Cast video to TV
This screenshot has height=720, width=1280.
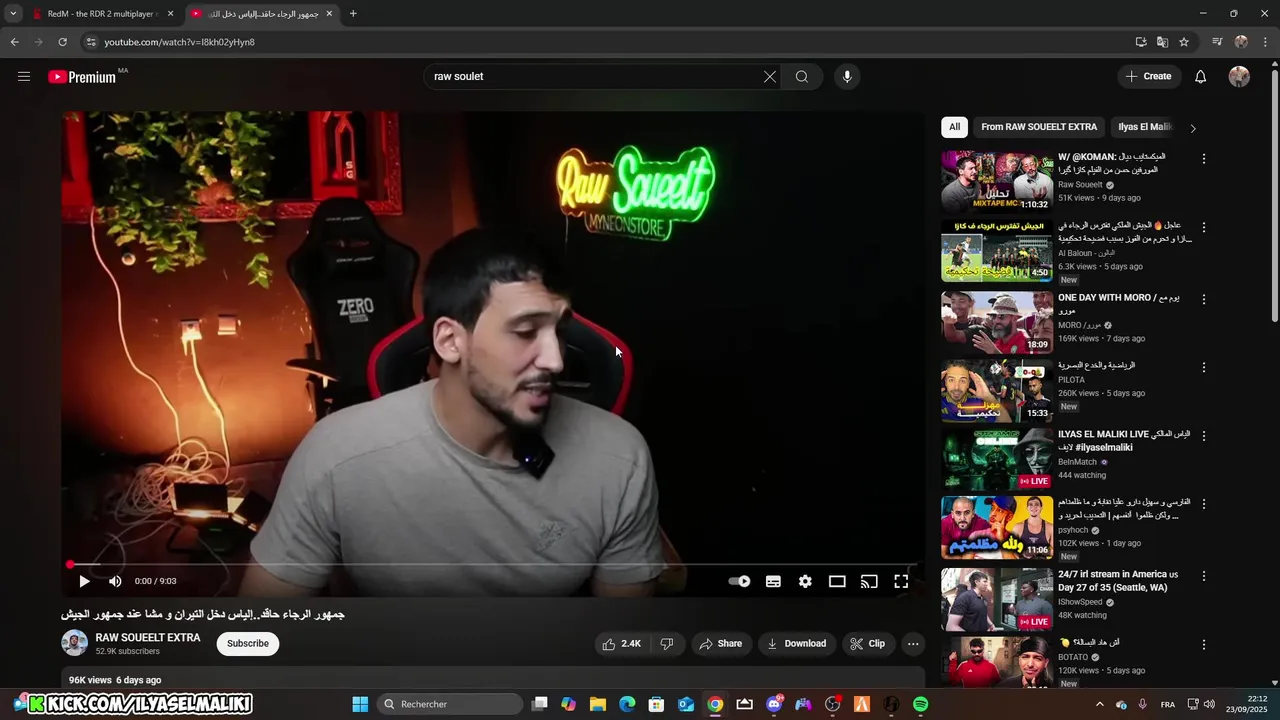[x=869, y=581]
